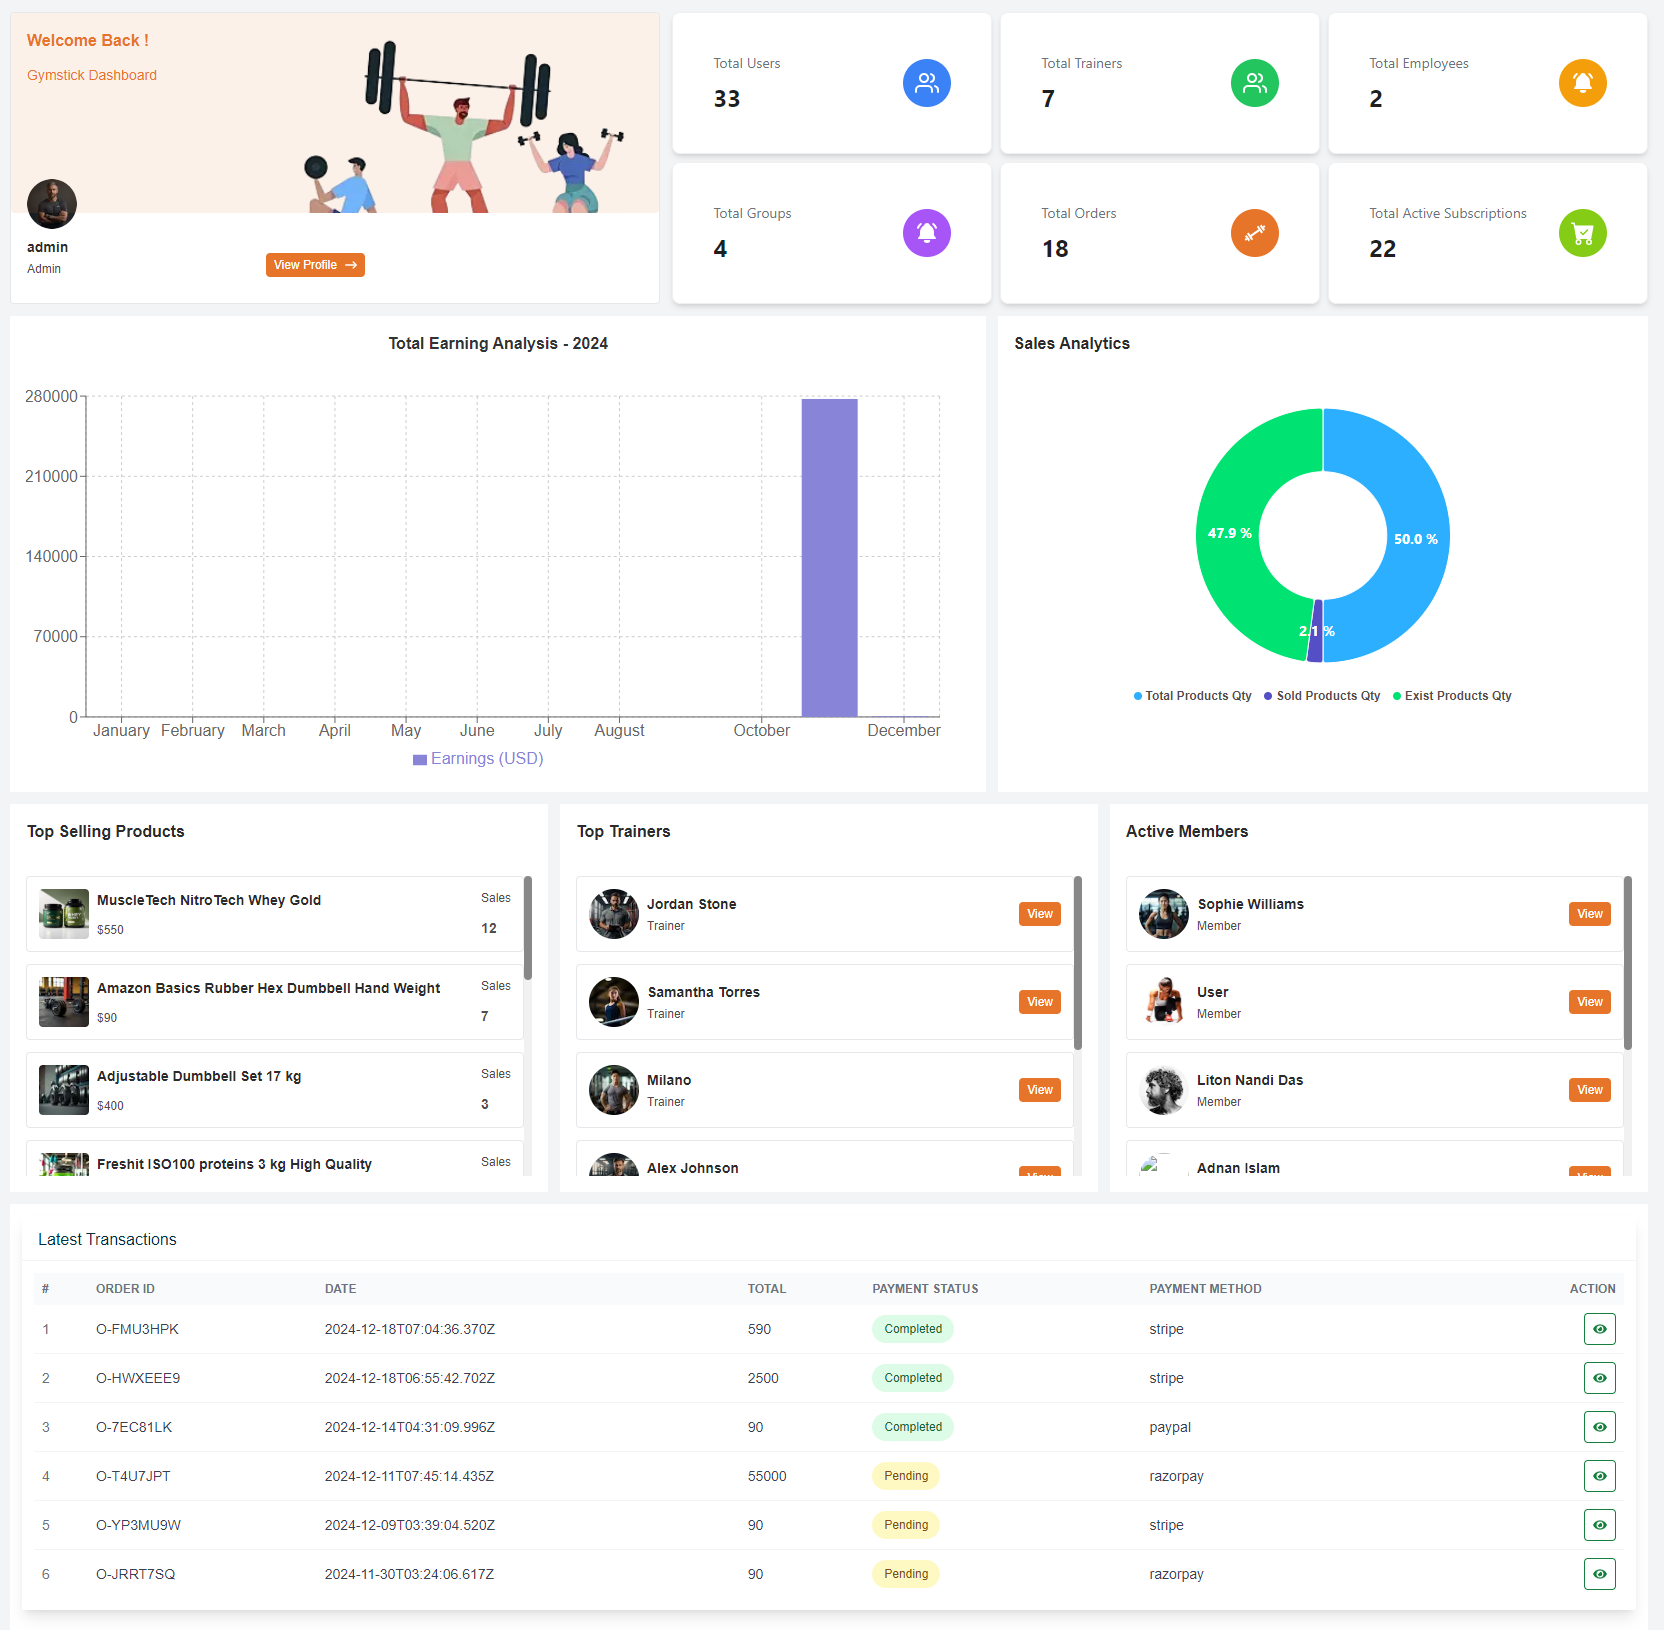
Task: View member Sophie Williams
Action: tap(1589, 914)
